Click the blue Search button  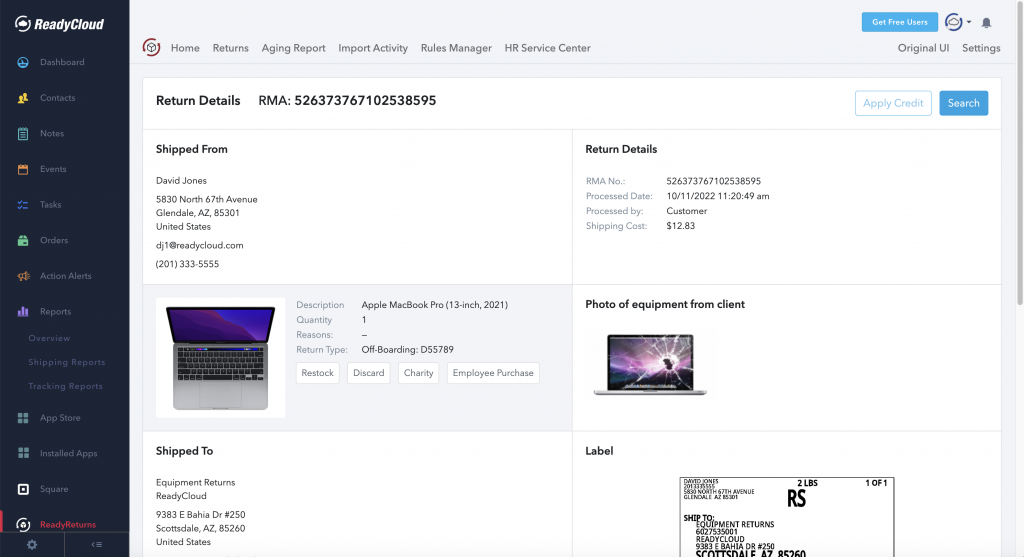click(963, 103)
